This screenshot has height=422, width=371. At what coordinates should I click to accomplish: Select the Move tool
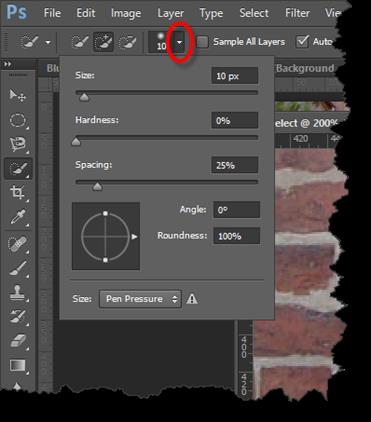[x=18, y=96]
